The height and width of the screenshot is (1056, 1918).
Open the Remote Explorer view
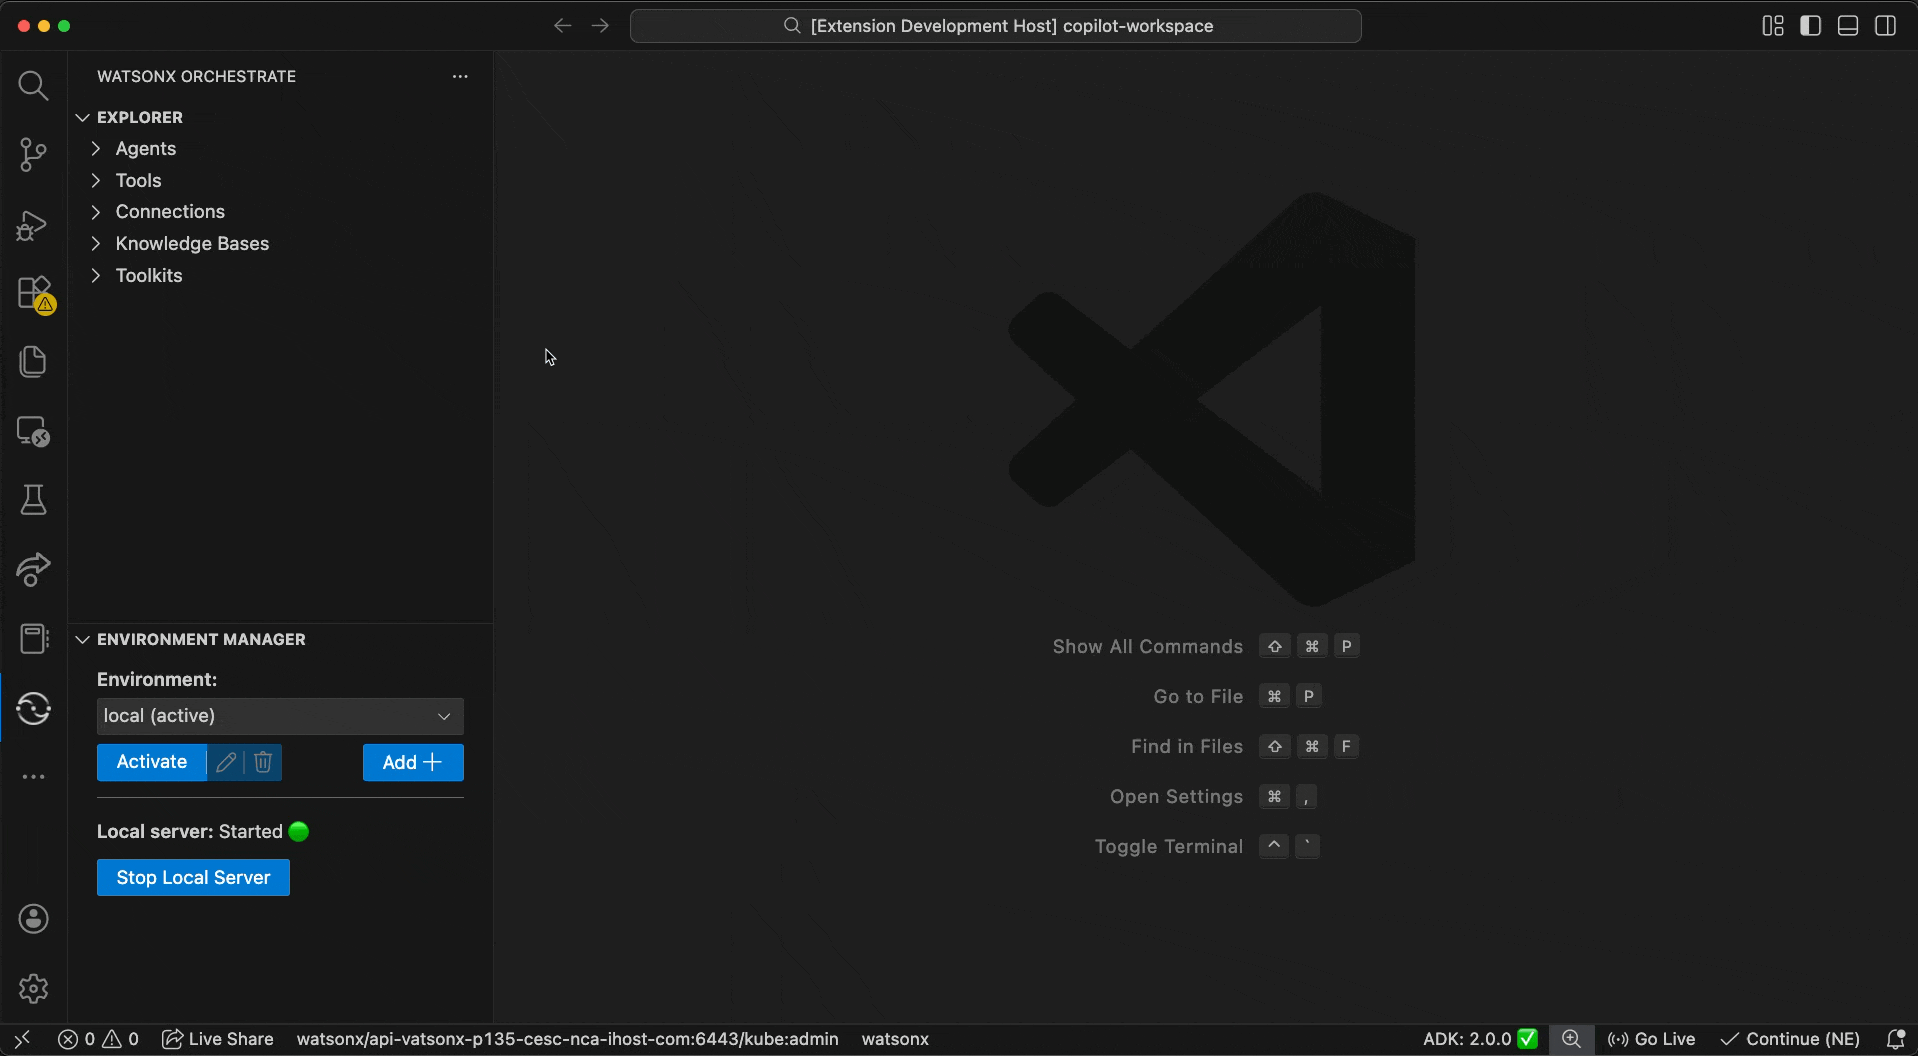tap(33, 432)
